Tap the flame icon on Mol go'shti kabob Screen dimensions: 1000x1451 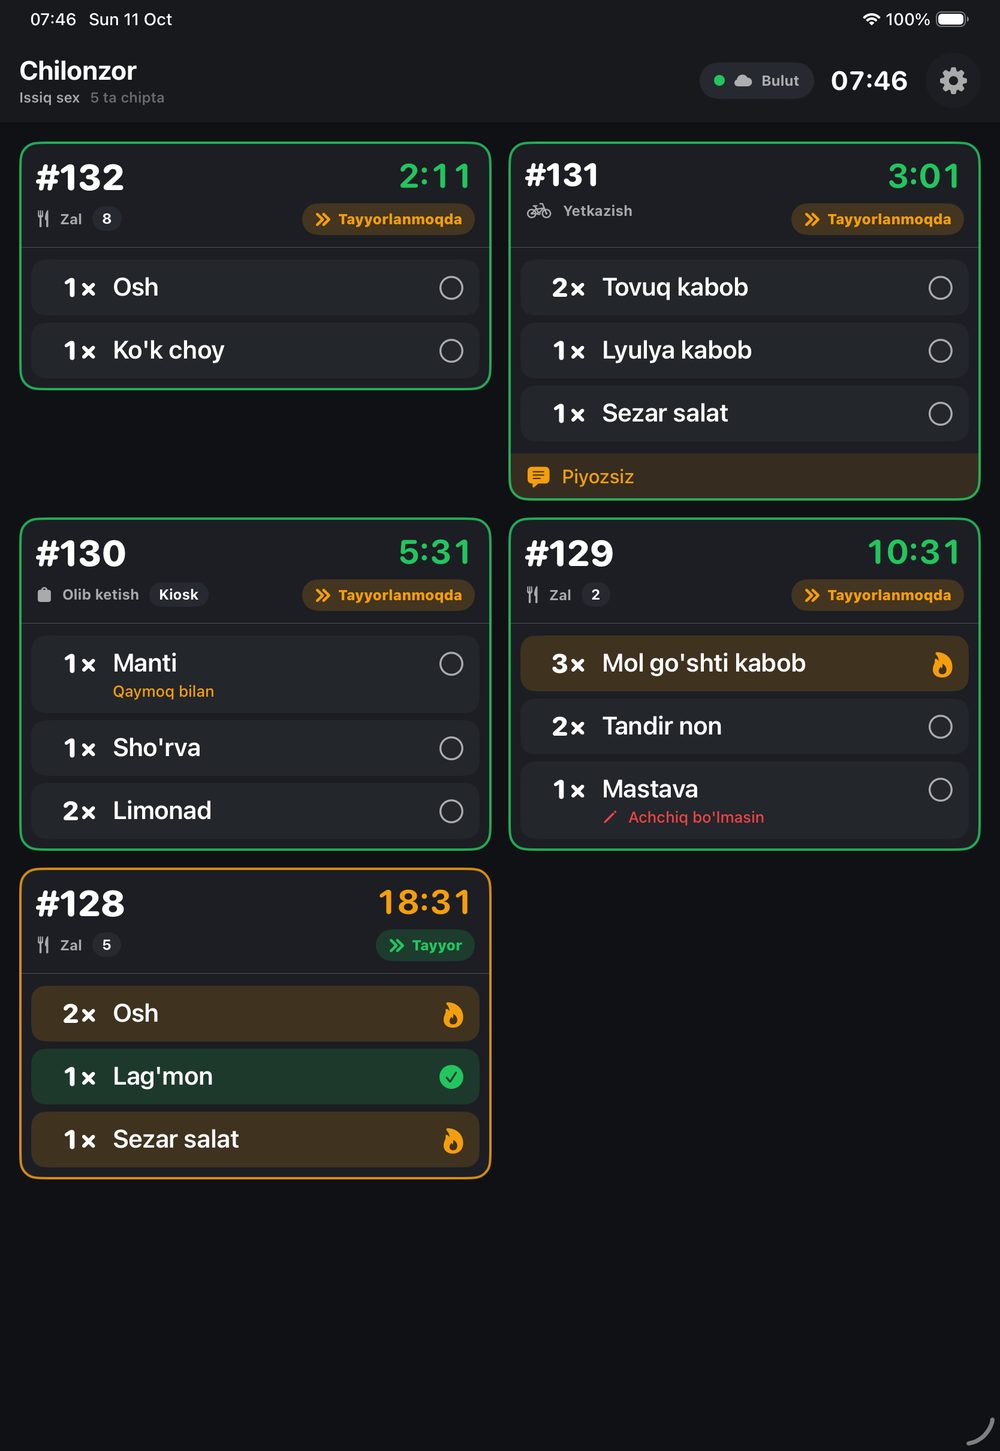click(x=942, y=665)
